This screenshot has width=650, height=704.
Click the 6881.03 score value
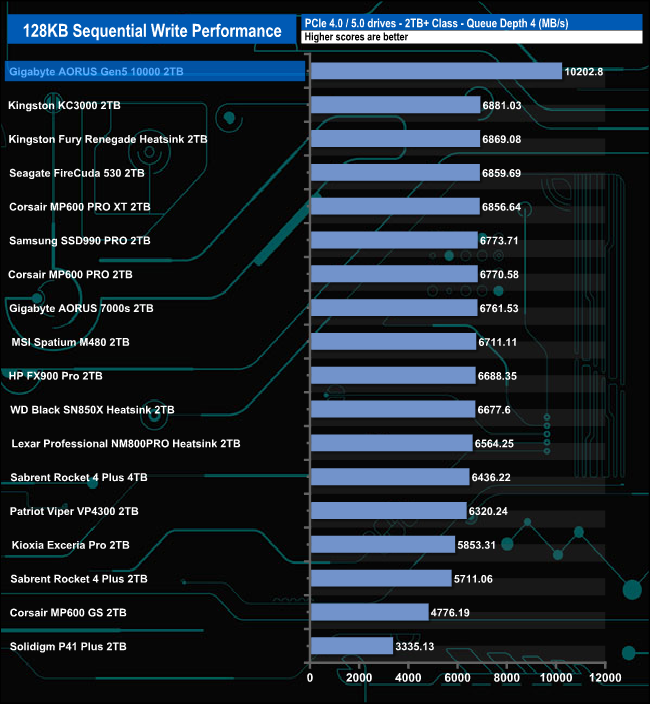[x=502, y=106]
